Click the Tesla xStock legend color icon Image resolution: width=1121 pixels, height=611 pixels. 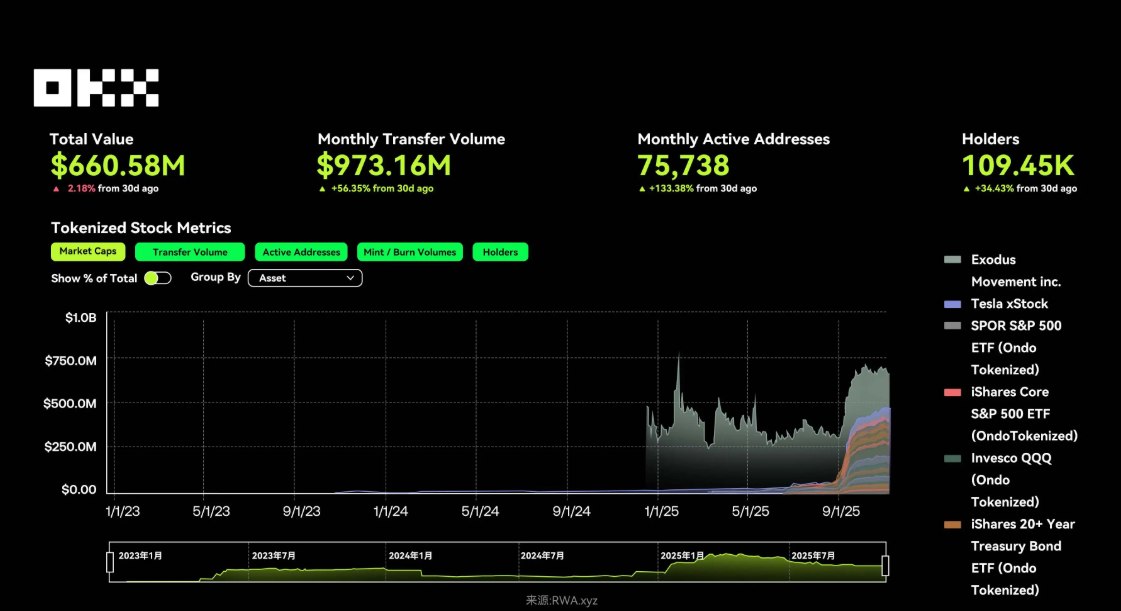point(952,304)
